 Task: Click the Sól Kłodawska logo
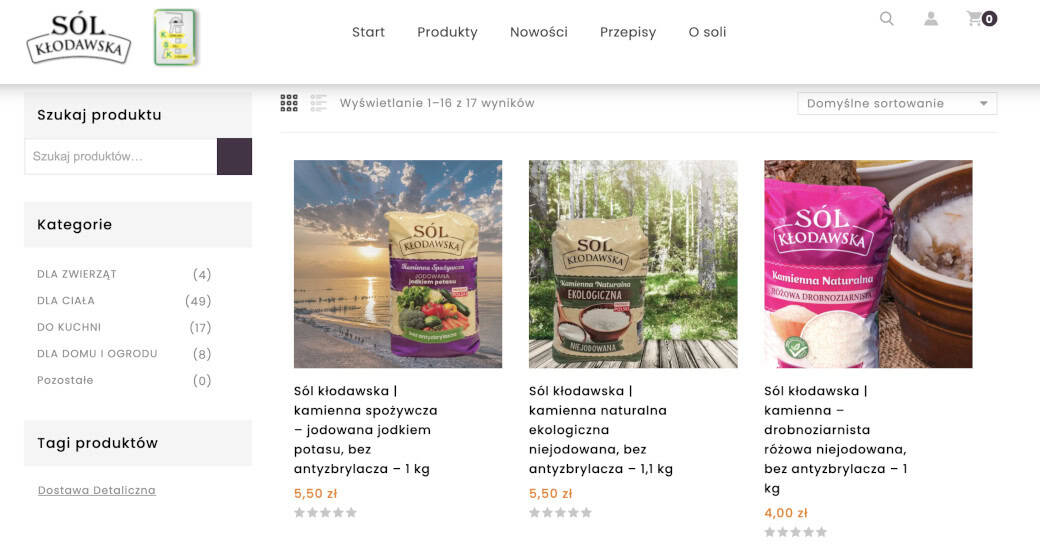(x=79, y=38)
